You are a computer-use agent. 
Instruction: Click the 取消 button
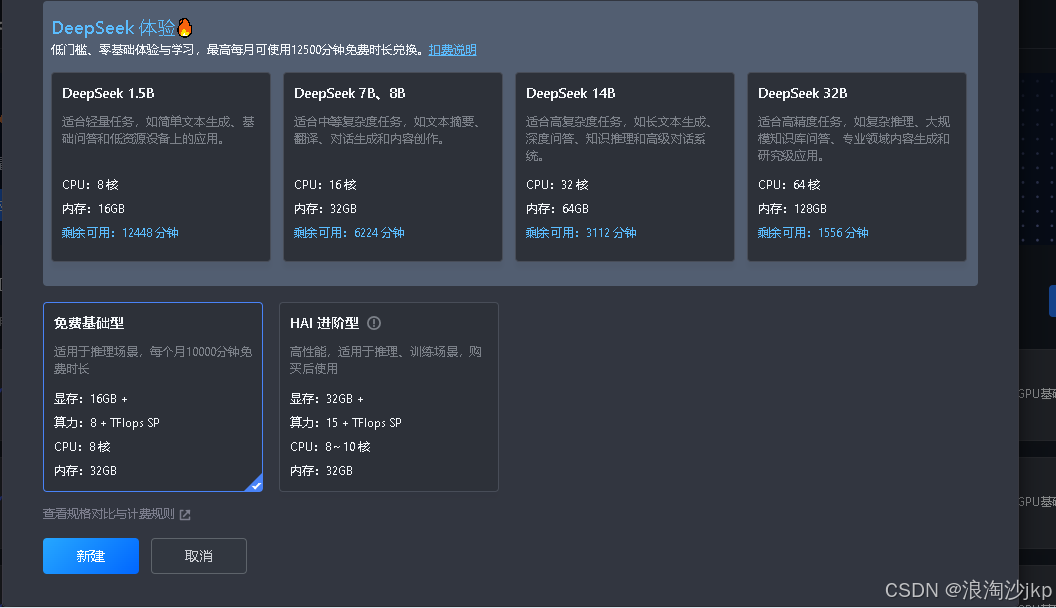click(199, 556)
